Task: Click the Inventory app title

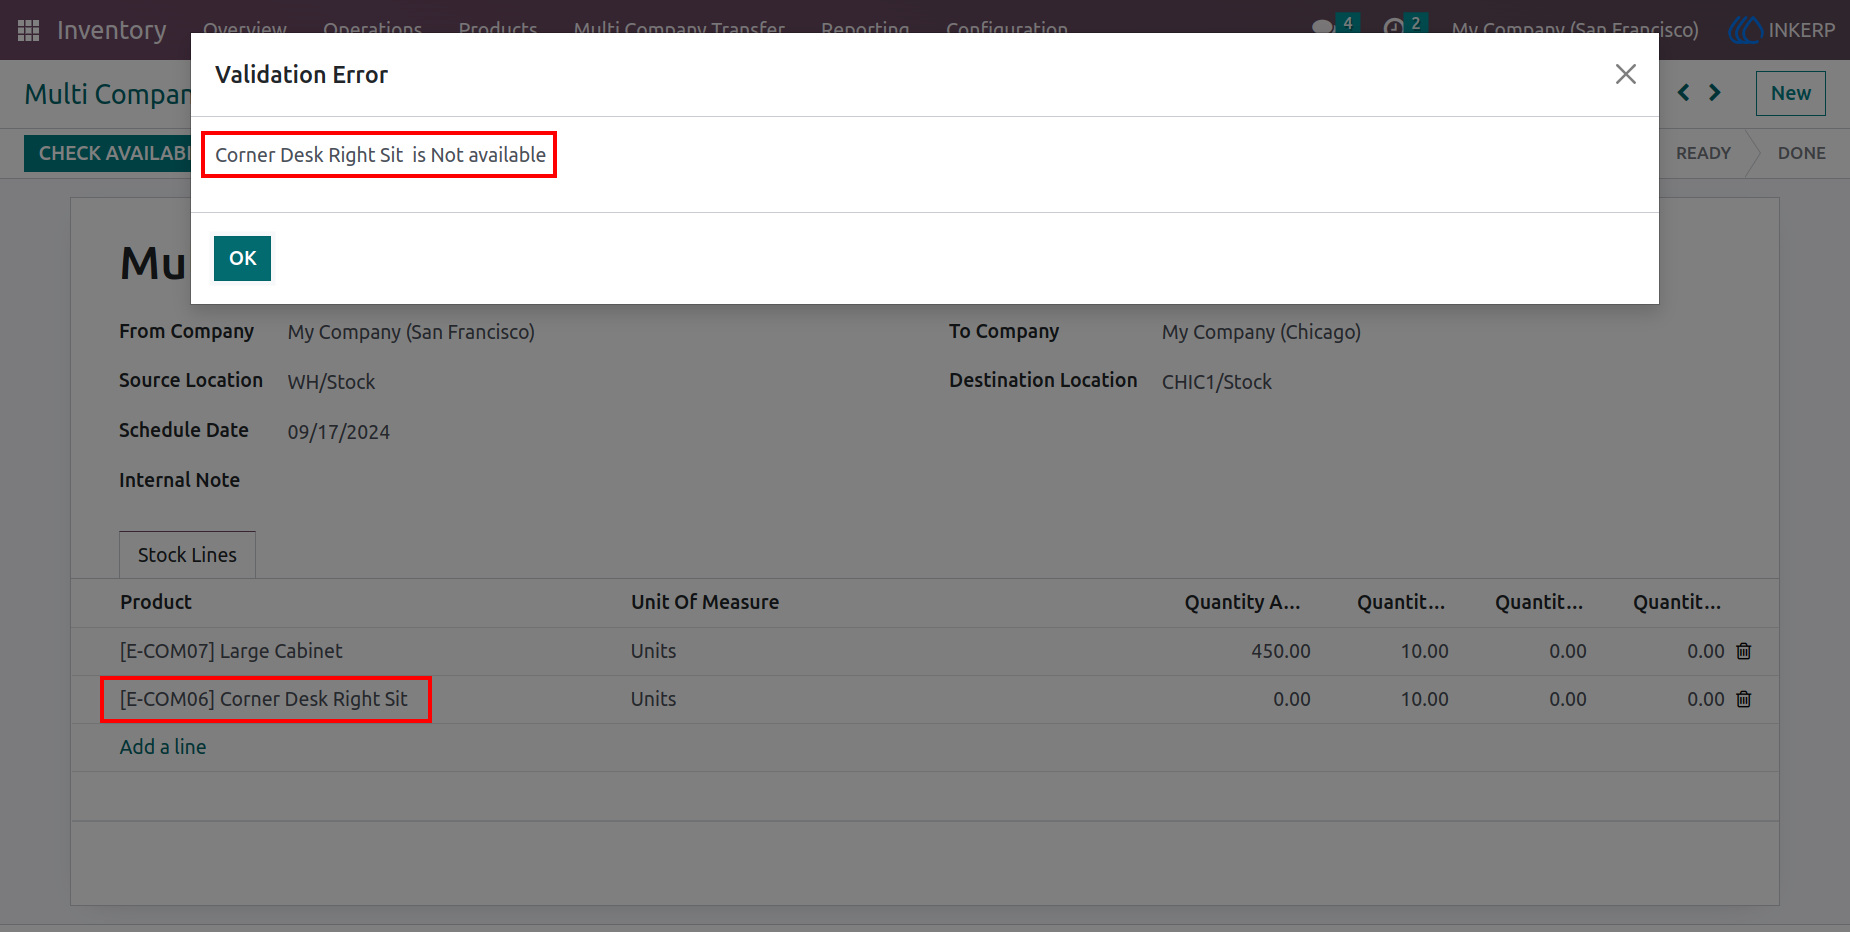Action: click(112, 30)
